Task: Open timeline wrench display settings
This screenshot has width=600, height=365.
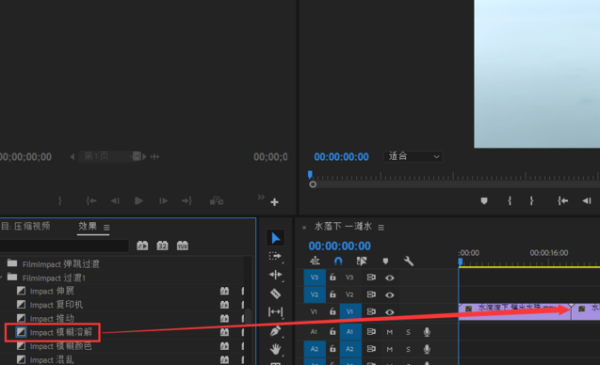Action: pos(408,261)
